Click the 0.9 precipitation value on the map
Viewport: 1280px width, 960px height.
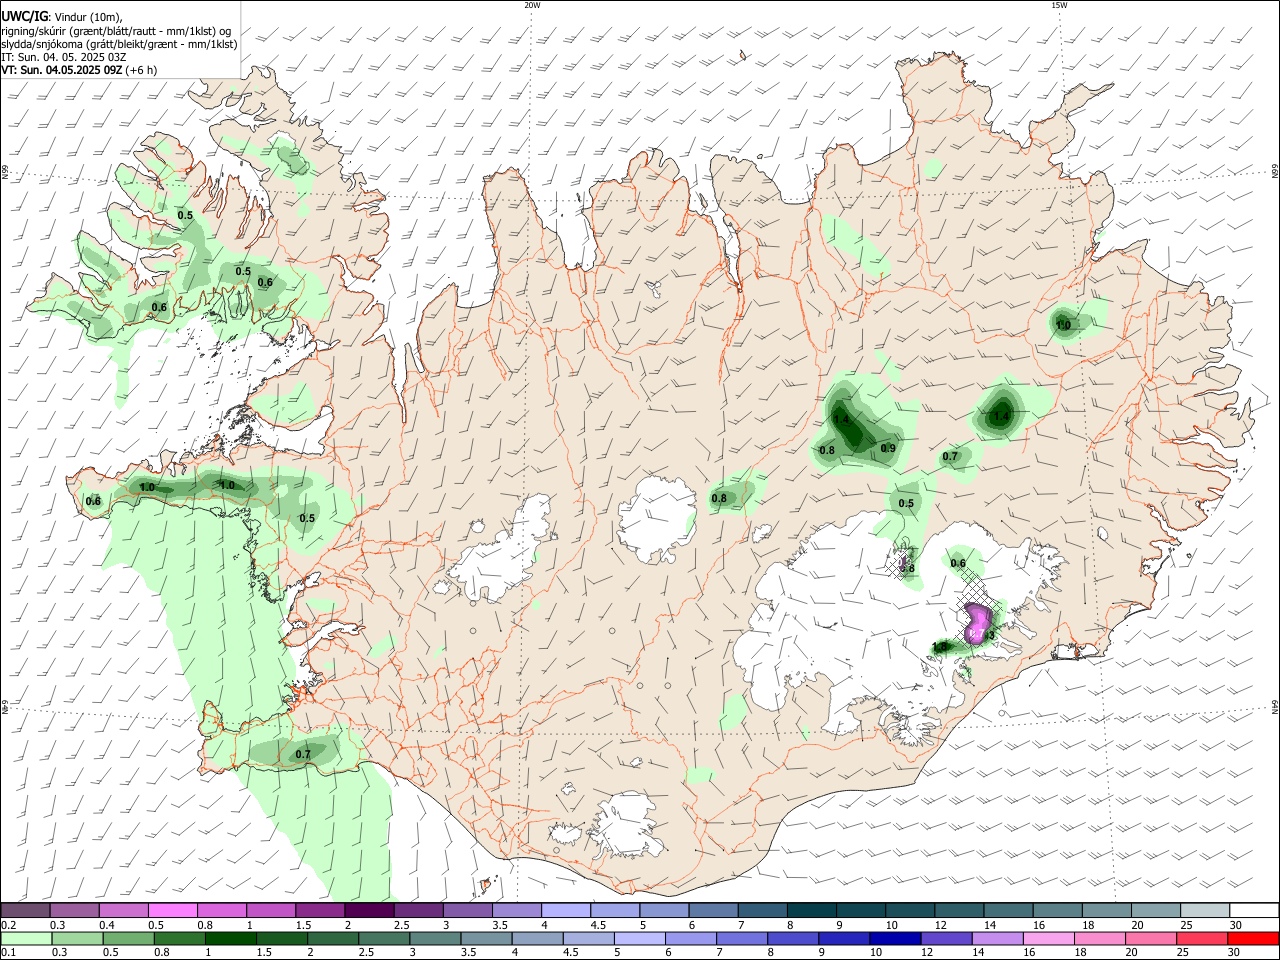tap(888, 448)
